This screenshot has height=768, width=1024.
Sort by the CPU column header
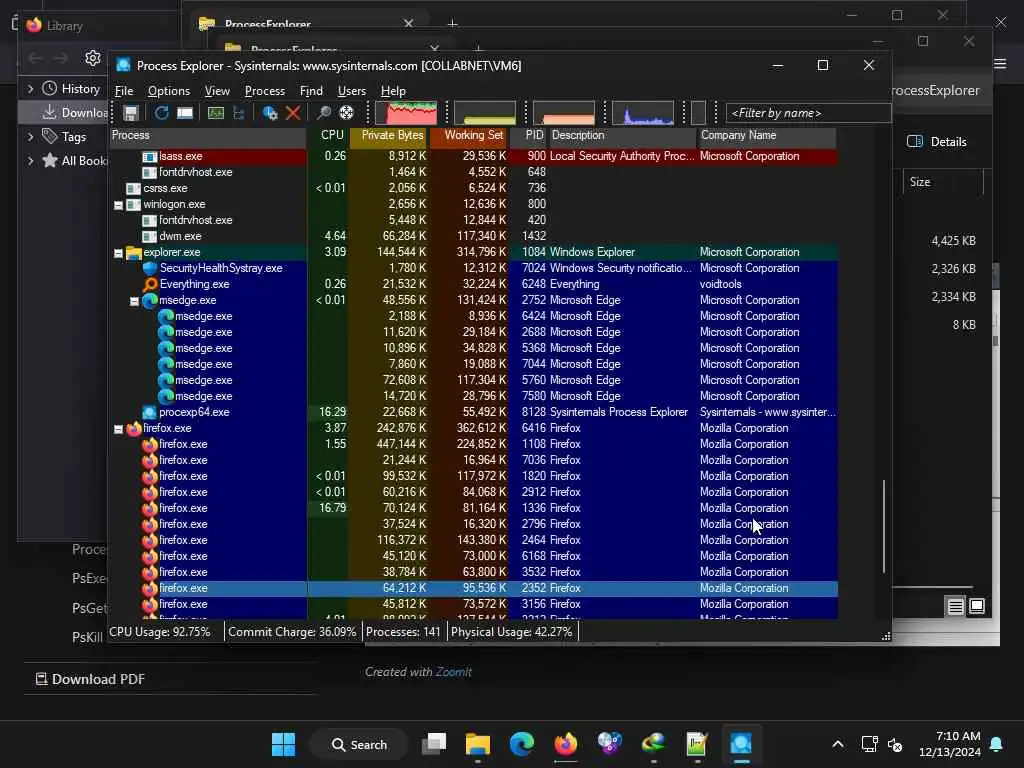(328, 135)
